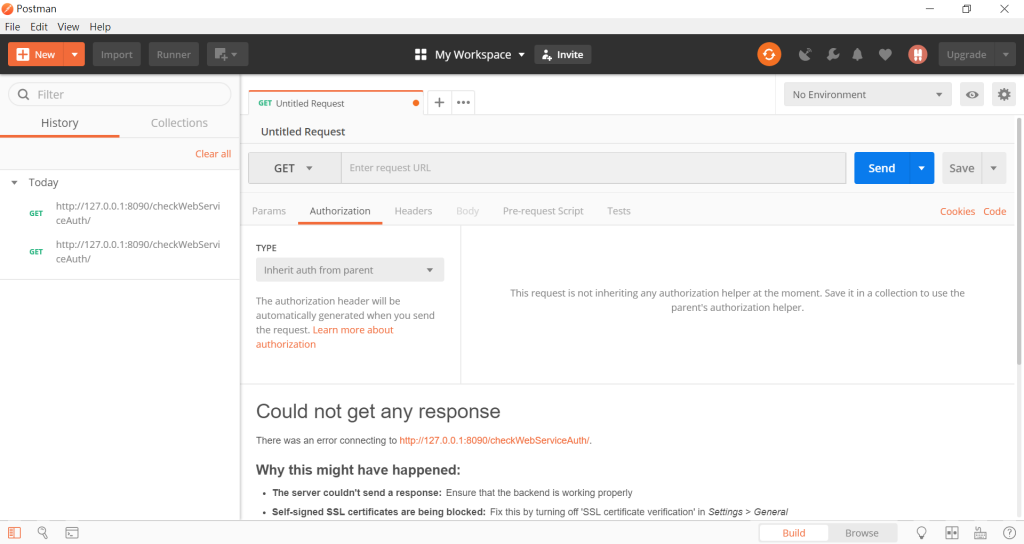
Task: Click the 127.0.0.1:8090 error URL link
Action: coord(494,440)
